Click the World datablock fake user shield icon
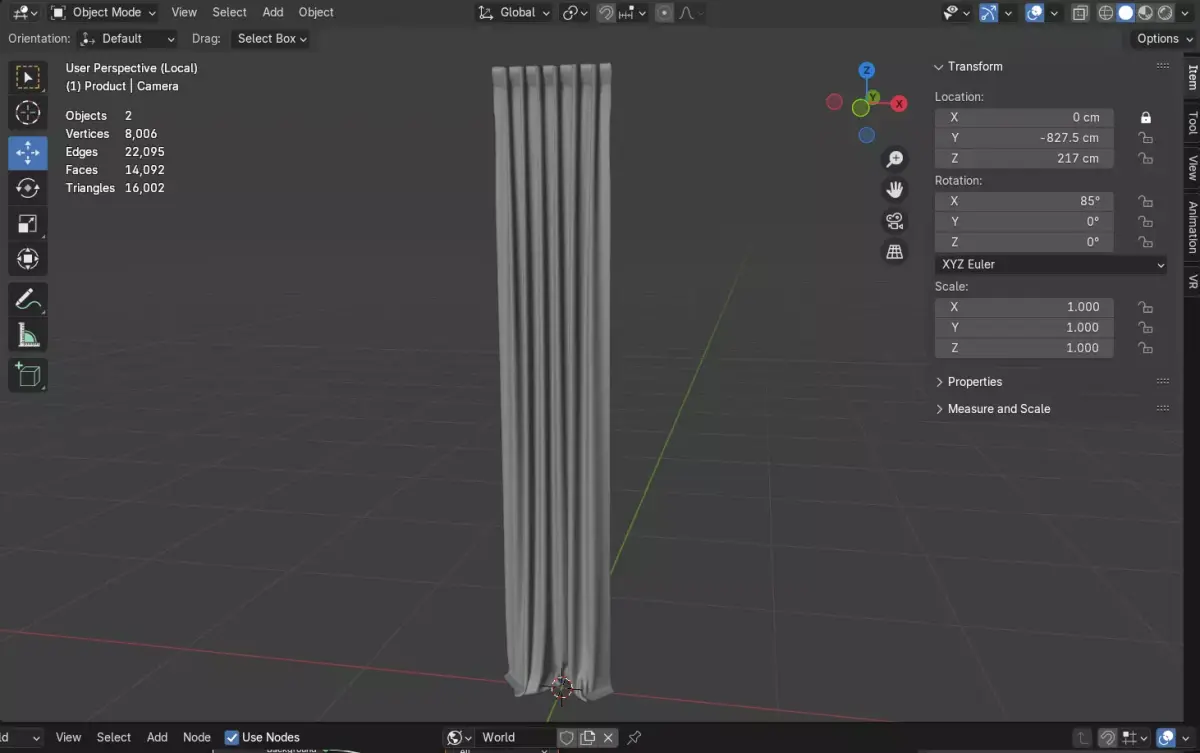 (566, 738)
